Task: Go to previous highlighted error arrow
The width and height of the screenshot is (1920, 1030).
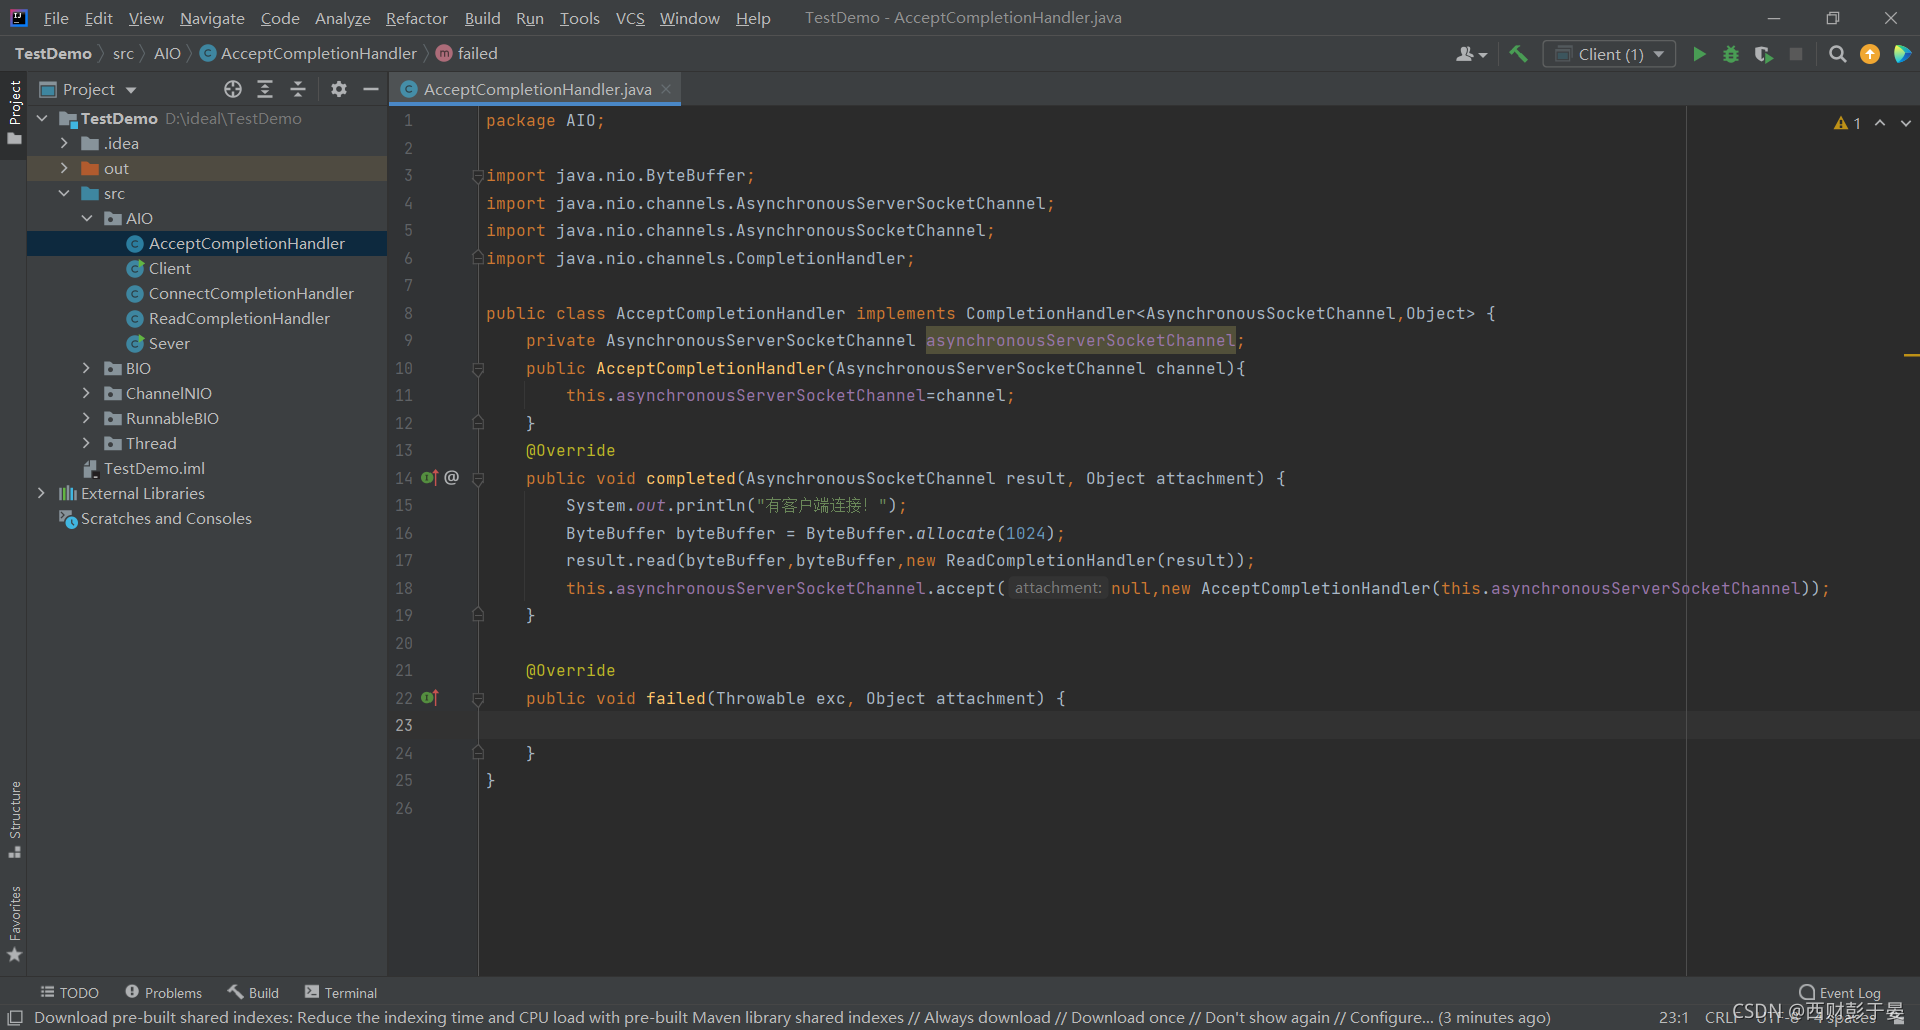Action: coord(1880,123)
